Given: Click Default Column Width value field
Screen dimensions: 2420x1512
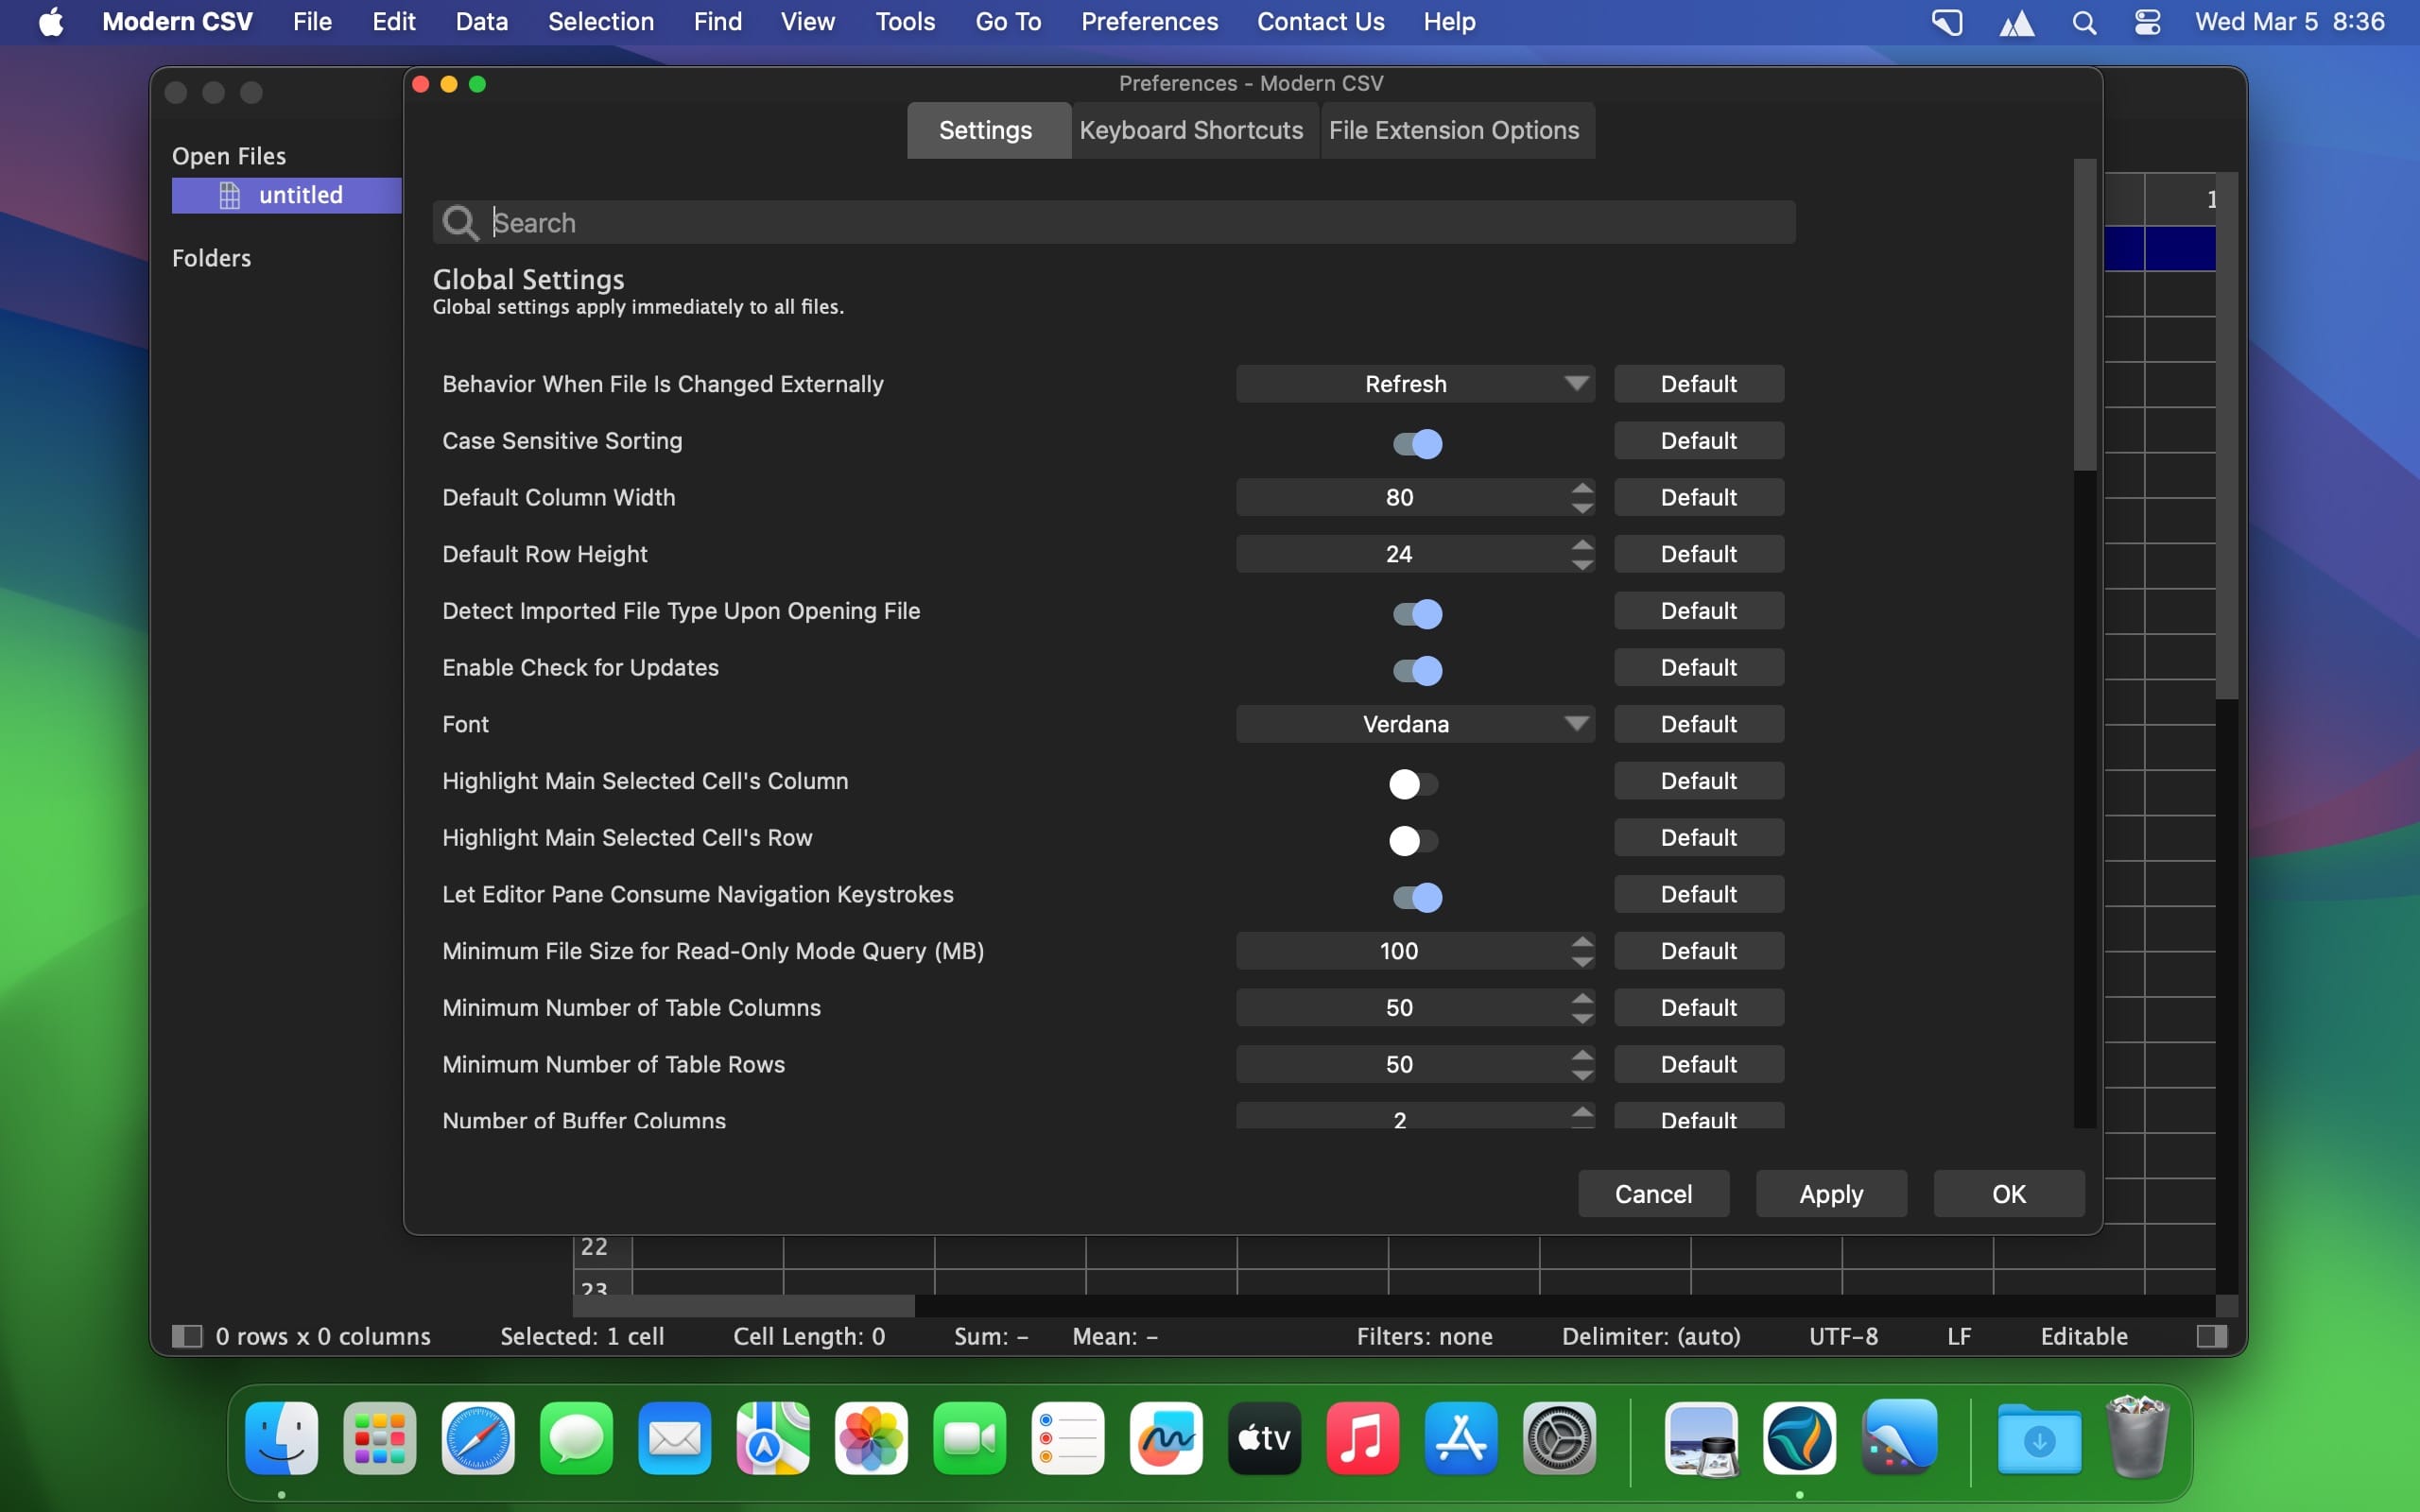Looking at the screenshot, I should [x=1402, y=498].
